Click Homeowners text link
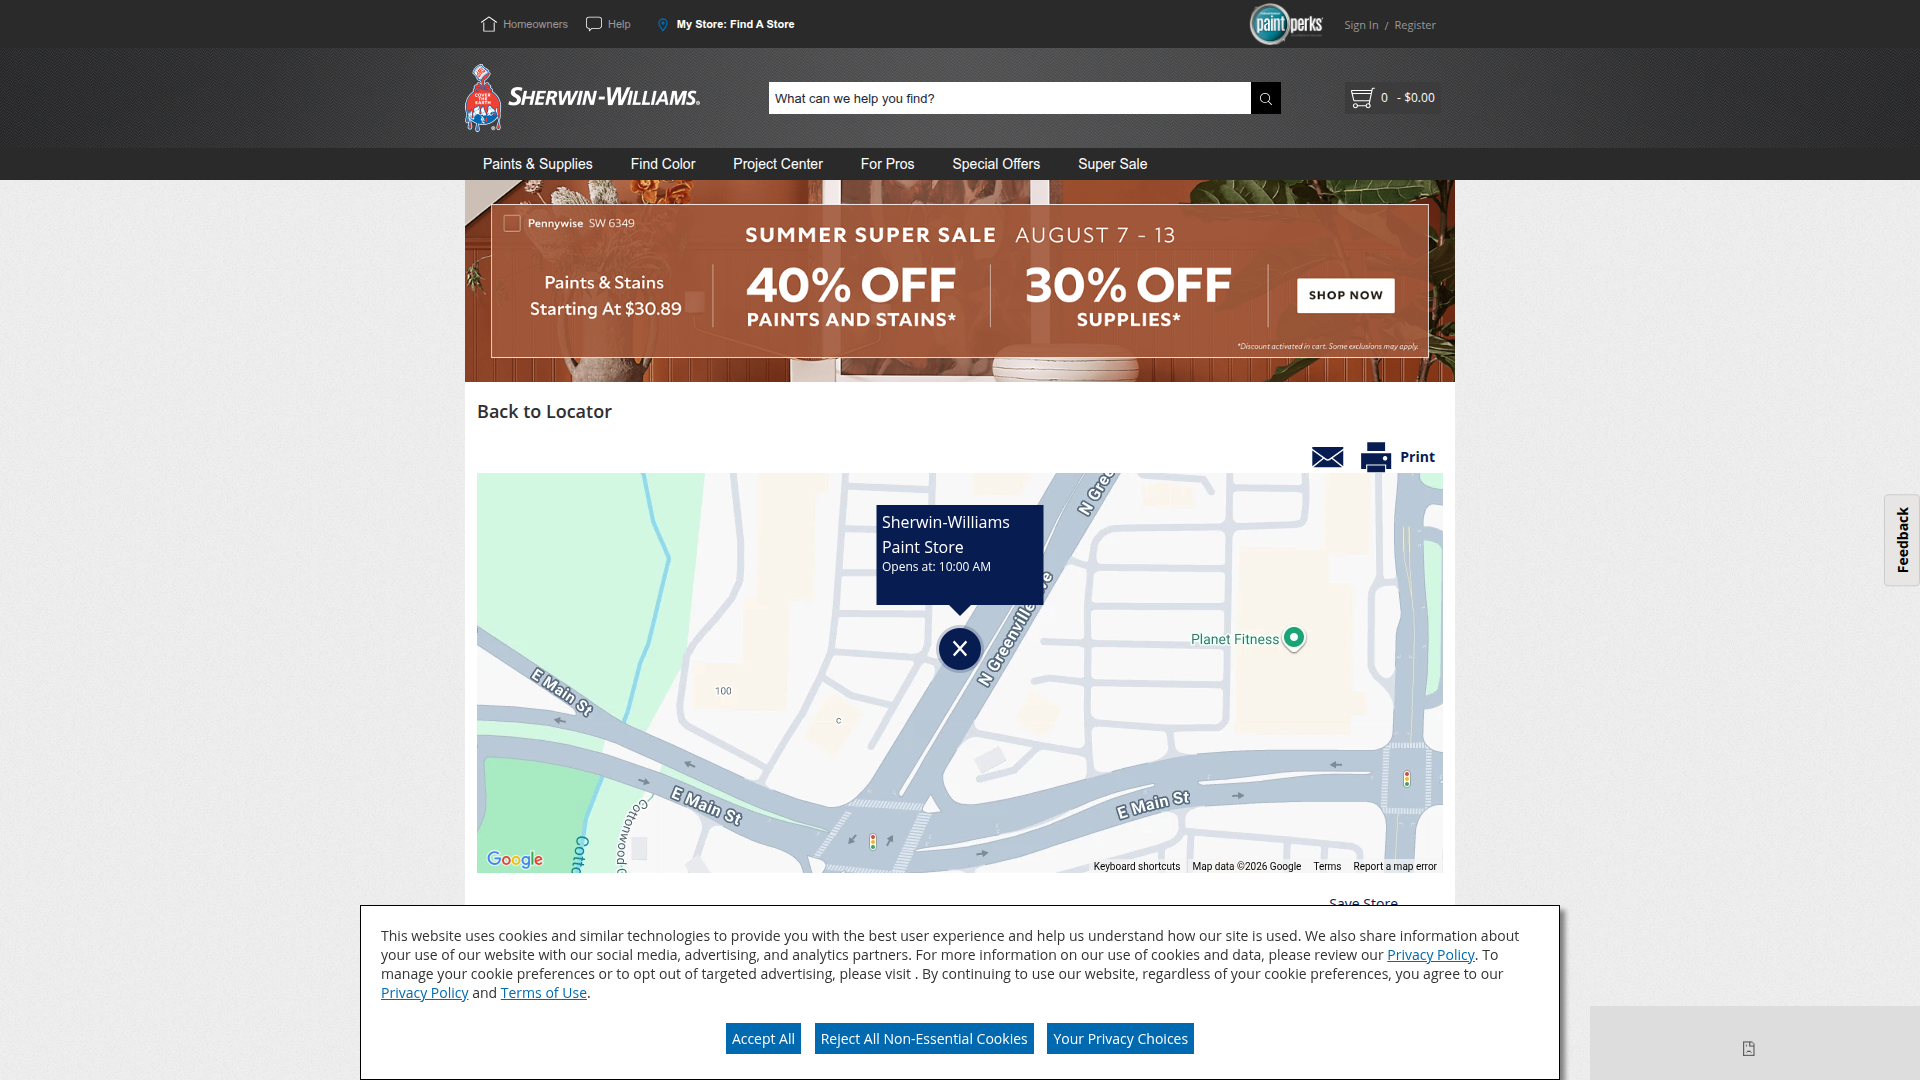The width and height of the screenshot is (1920, 1080). [535, 24]
